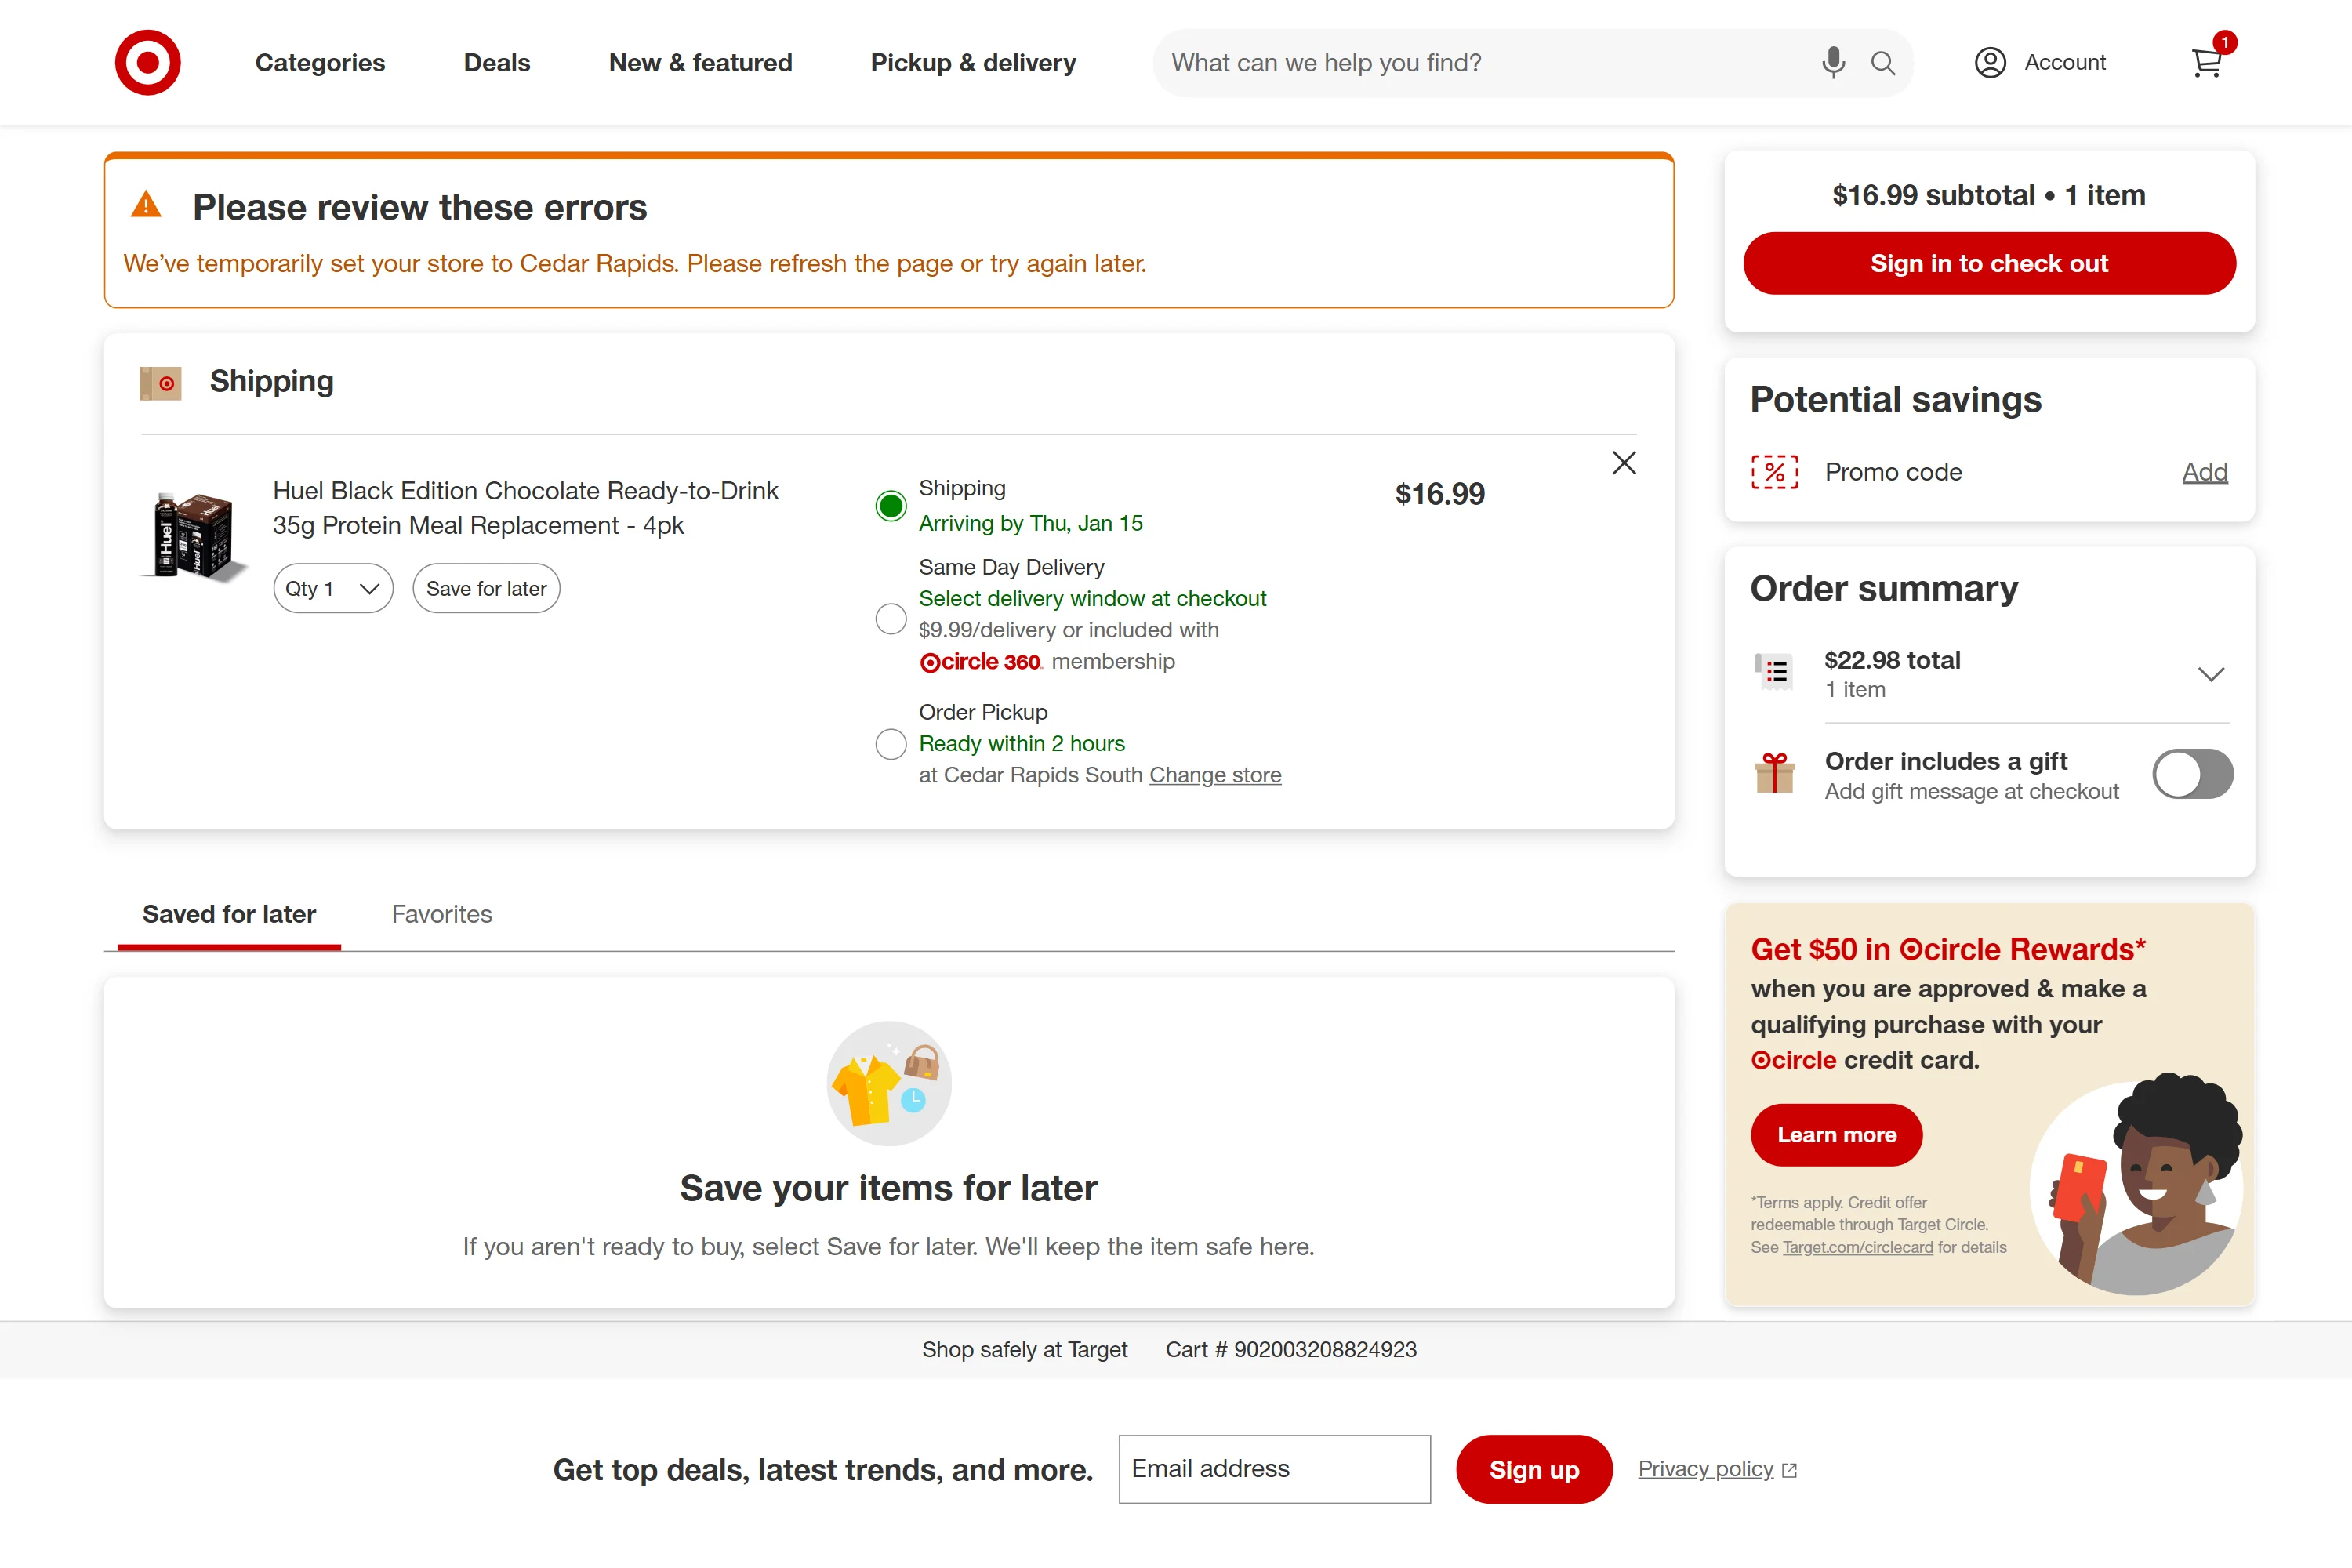Click the gift box icon
2352x1568 pixels.
click(1774, 773)
